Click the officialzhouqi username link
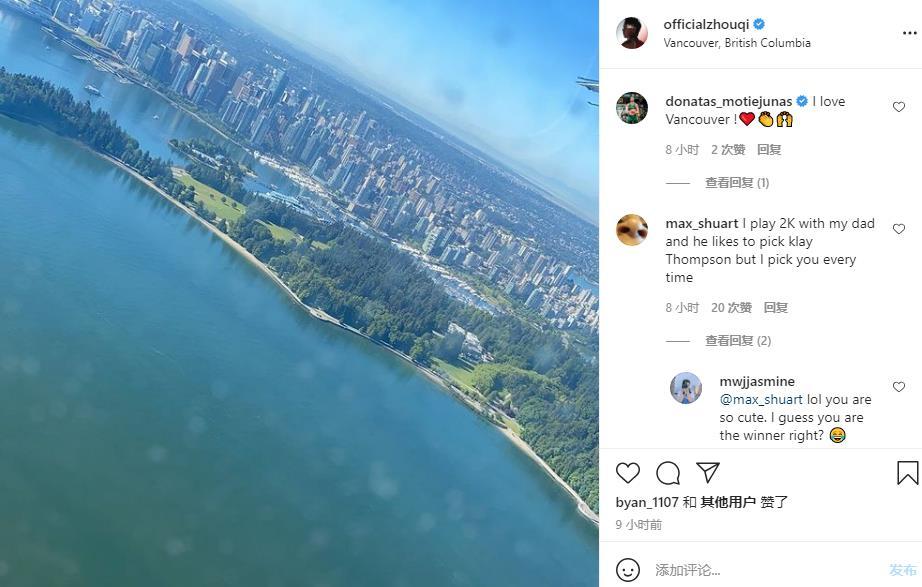This screenshot has height=587, width=922. pos(706,24)
